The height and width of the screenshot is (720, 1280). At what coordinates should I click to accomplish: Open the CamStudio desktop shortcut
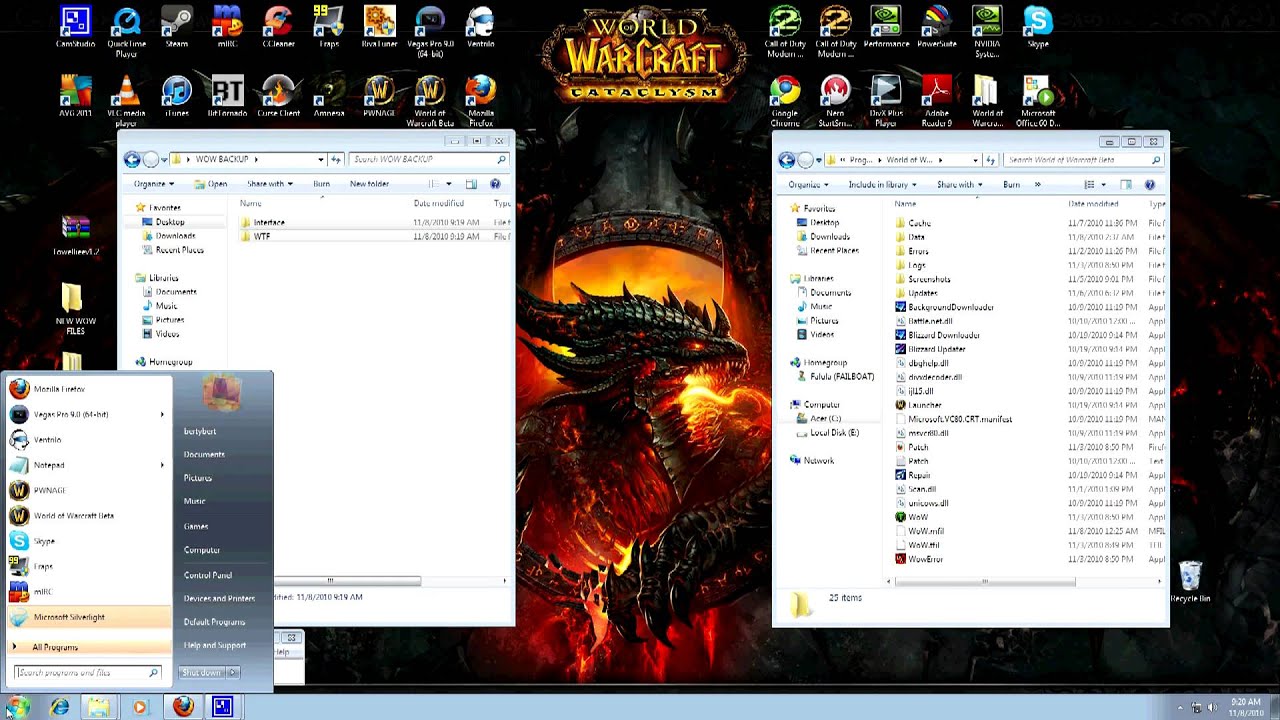(x=75, y=27)
